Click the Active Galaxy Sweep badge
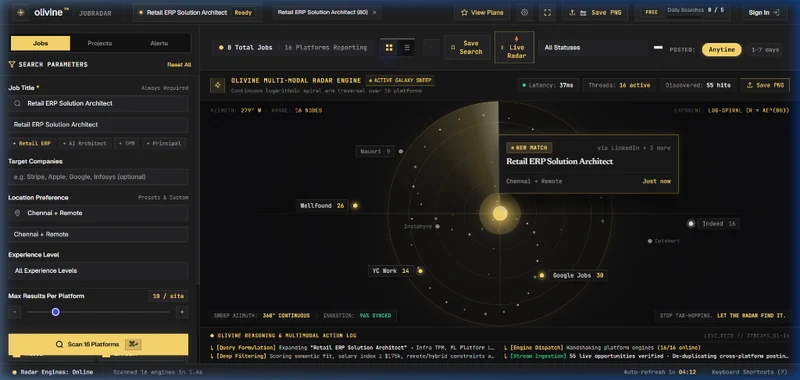800x380 pixels. 400,80
